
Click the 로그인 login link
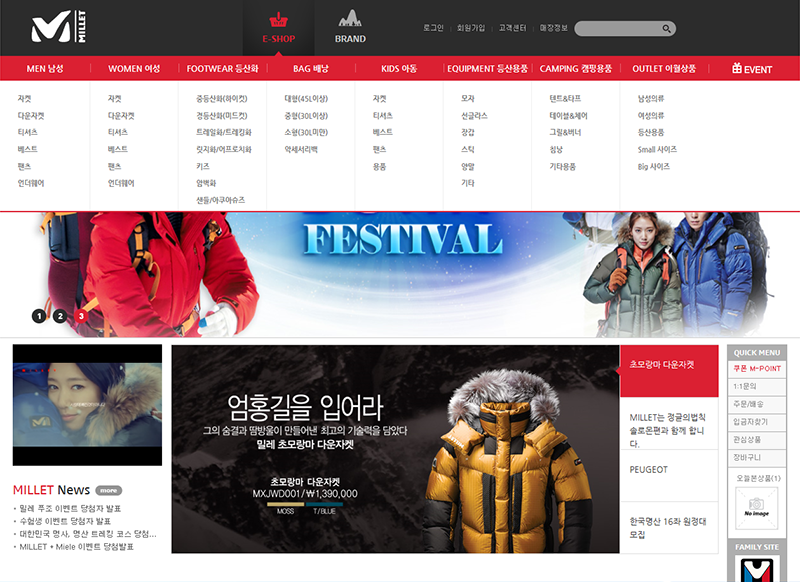(433, 28)
